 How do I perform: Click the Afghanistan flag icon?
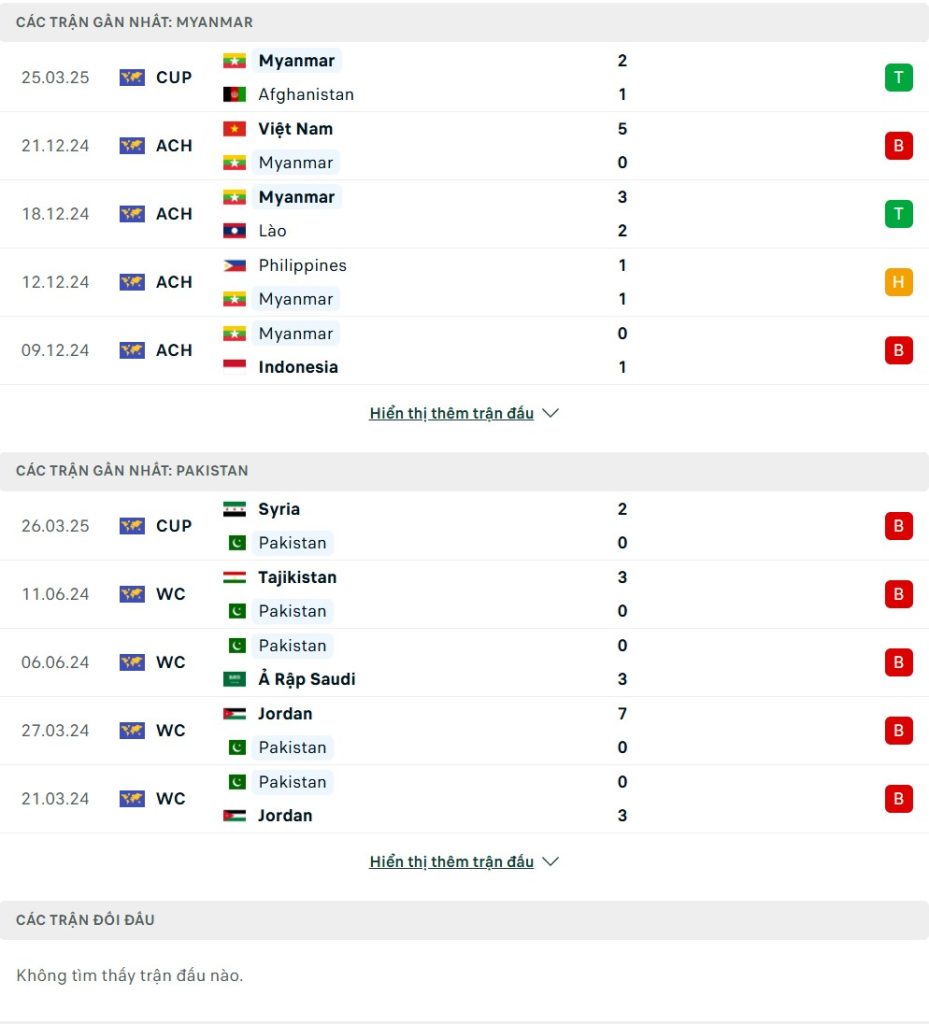[x=234, y=95]
